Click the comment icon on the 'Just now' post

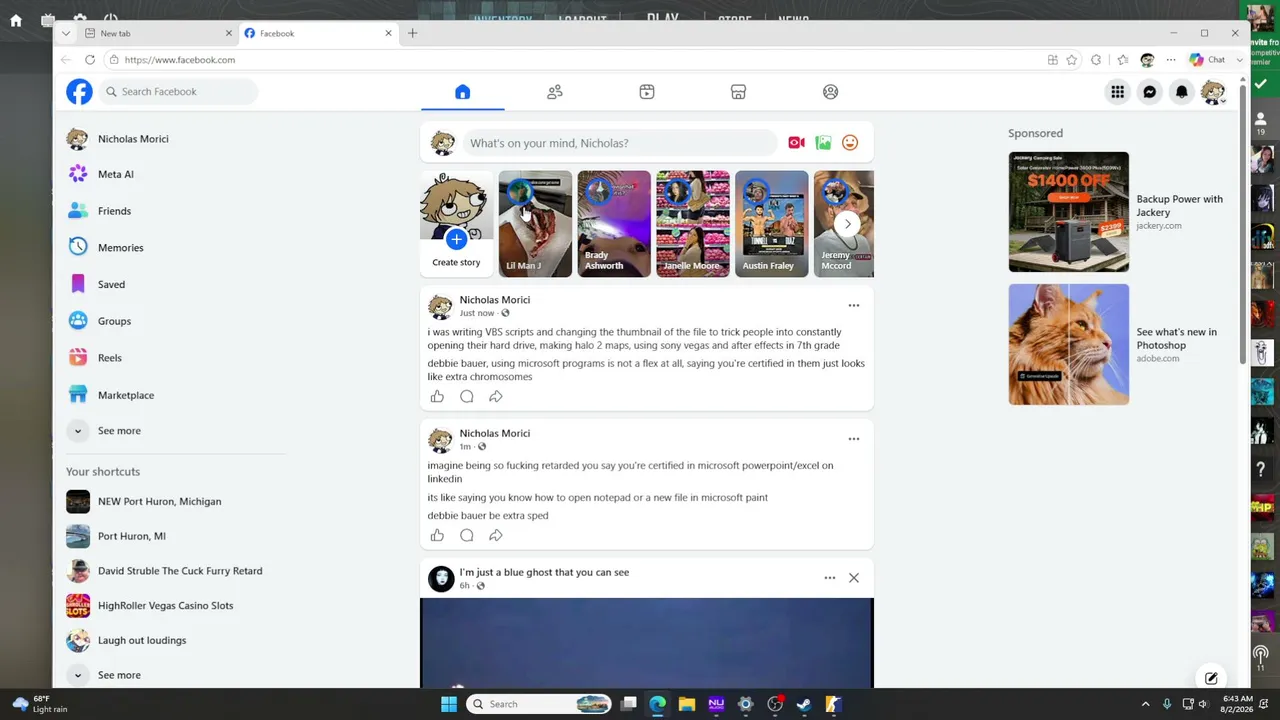click(466, 397)
